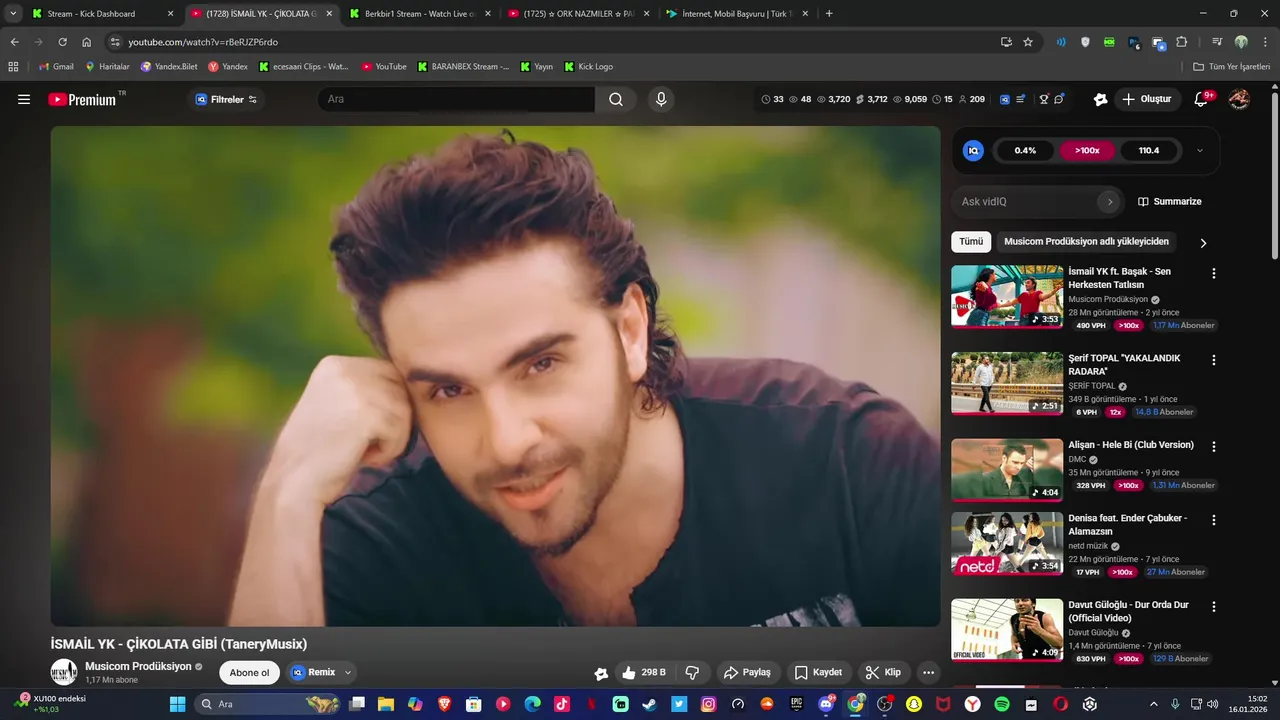
Task: Switch to Stream - Kick Dashboard tab
Action: point(104,14)
